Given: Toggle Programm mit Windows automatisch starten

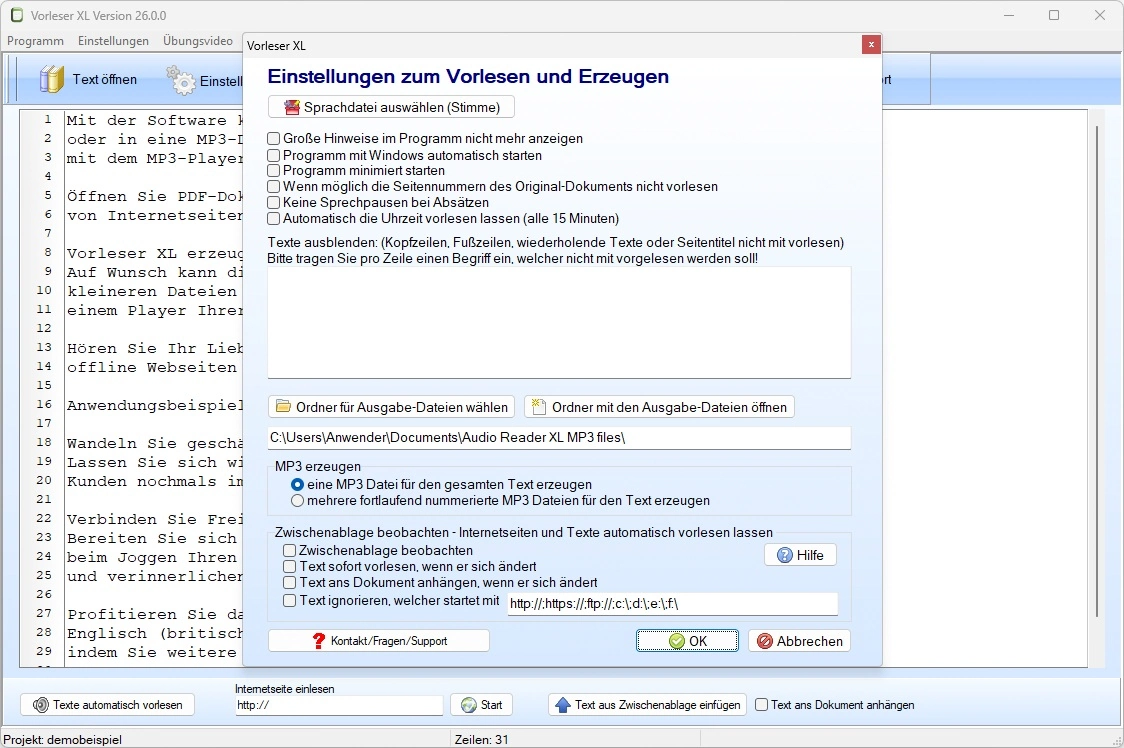Looking at the screenshot, I should pos(274,155).
